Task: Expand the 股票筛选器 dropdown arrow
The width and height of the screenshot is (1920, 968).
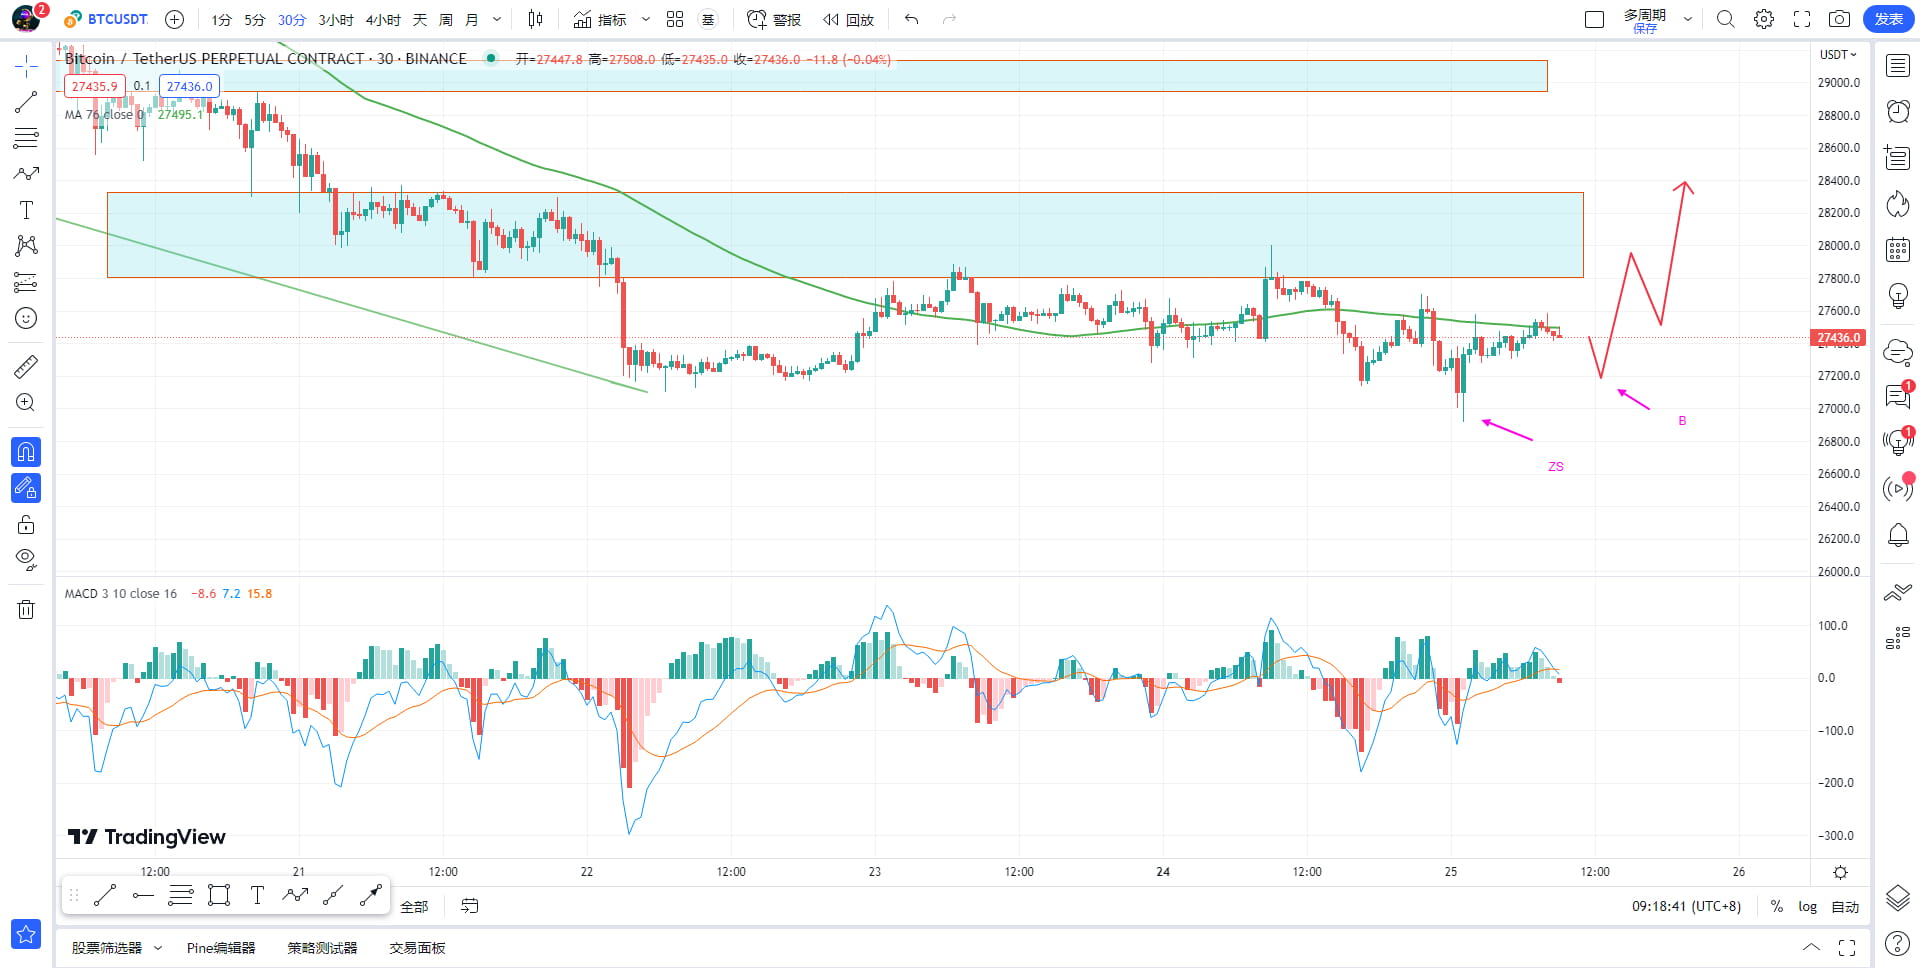Action: pyautogui.click(x=158, y=948)
